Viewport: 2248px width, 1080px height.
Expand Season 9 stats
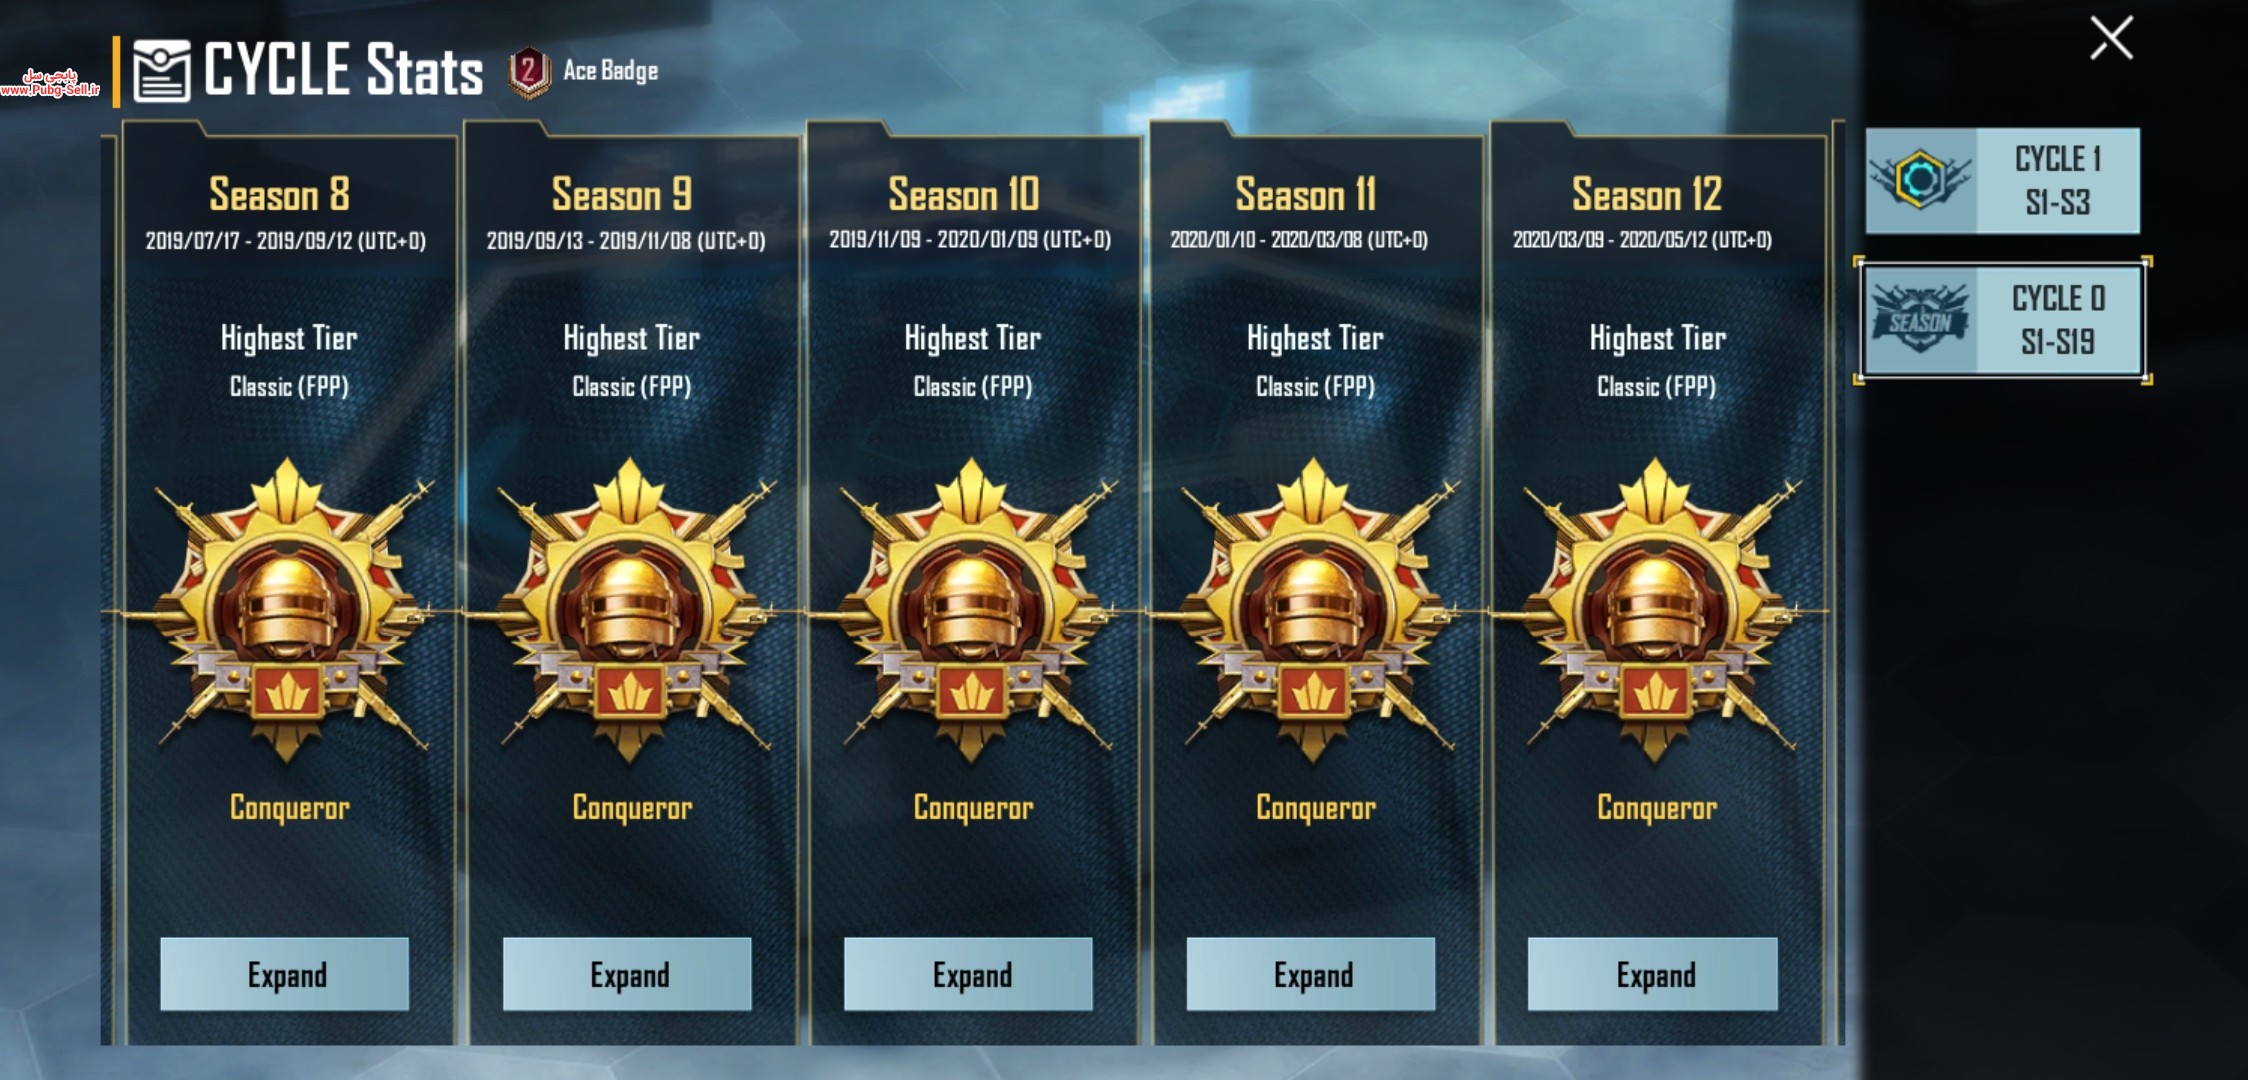tap(627, 974)
